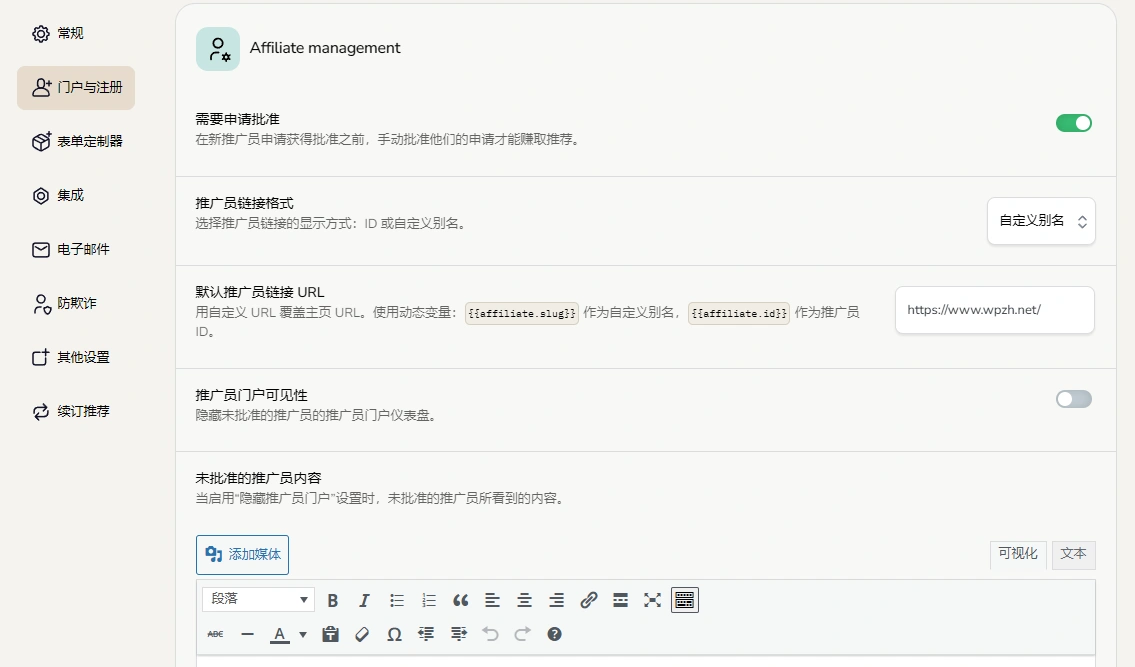
Task: Open the 段落 paragraph format dropdown
Action: coord(257,600)
